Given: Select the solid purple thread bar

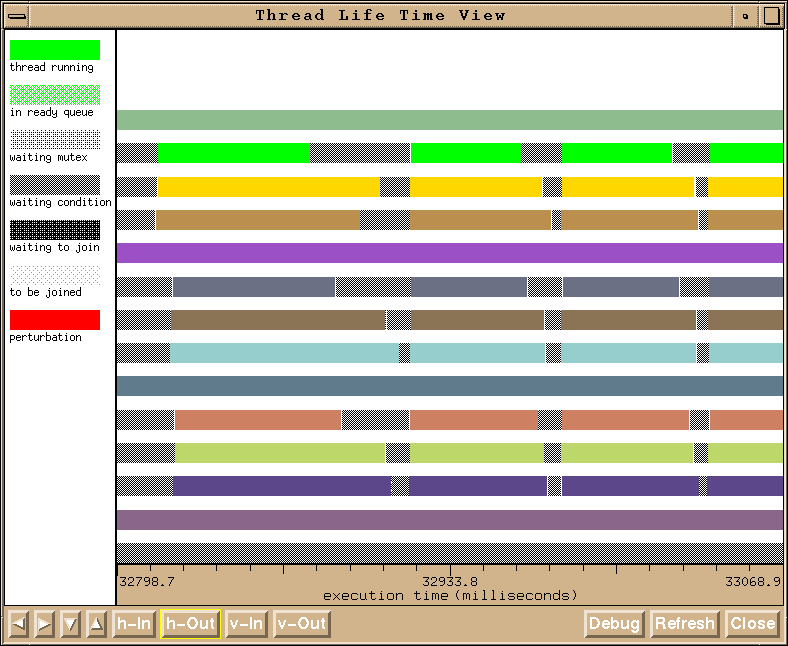Looking at the screenshot, I should click(x=450, y=253).
